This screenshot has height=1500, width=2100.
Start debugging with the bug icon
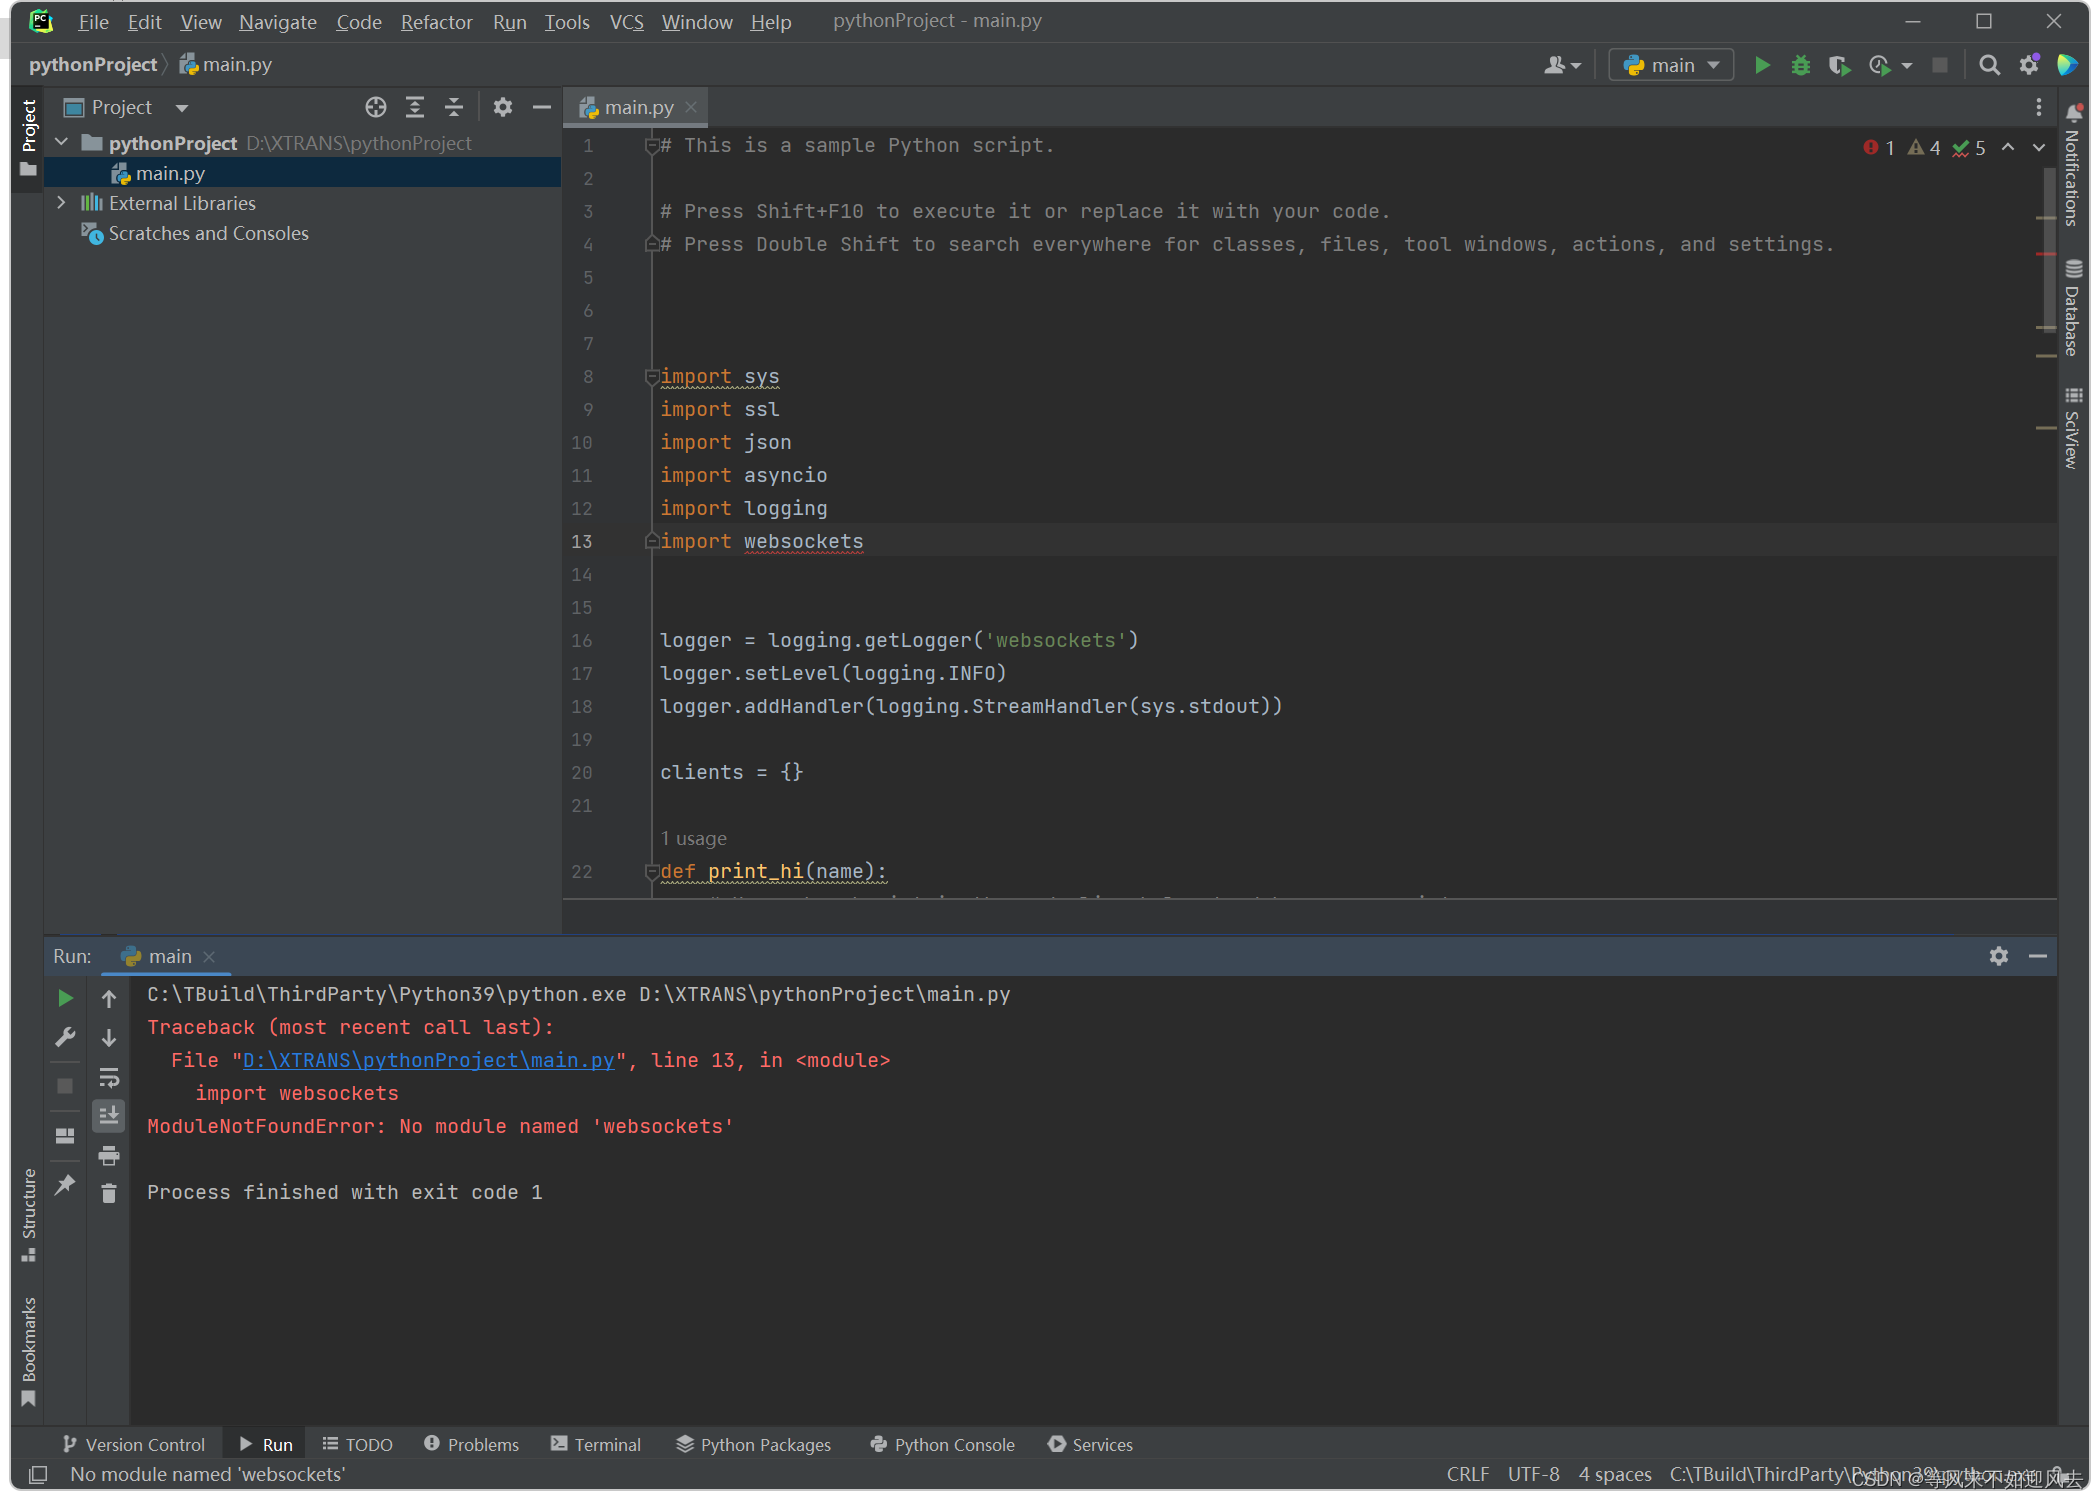click(1800, 66)
